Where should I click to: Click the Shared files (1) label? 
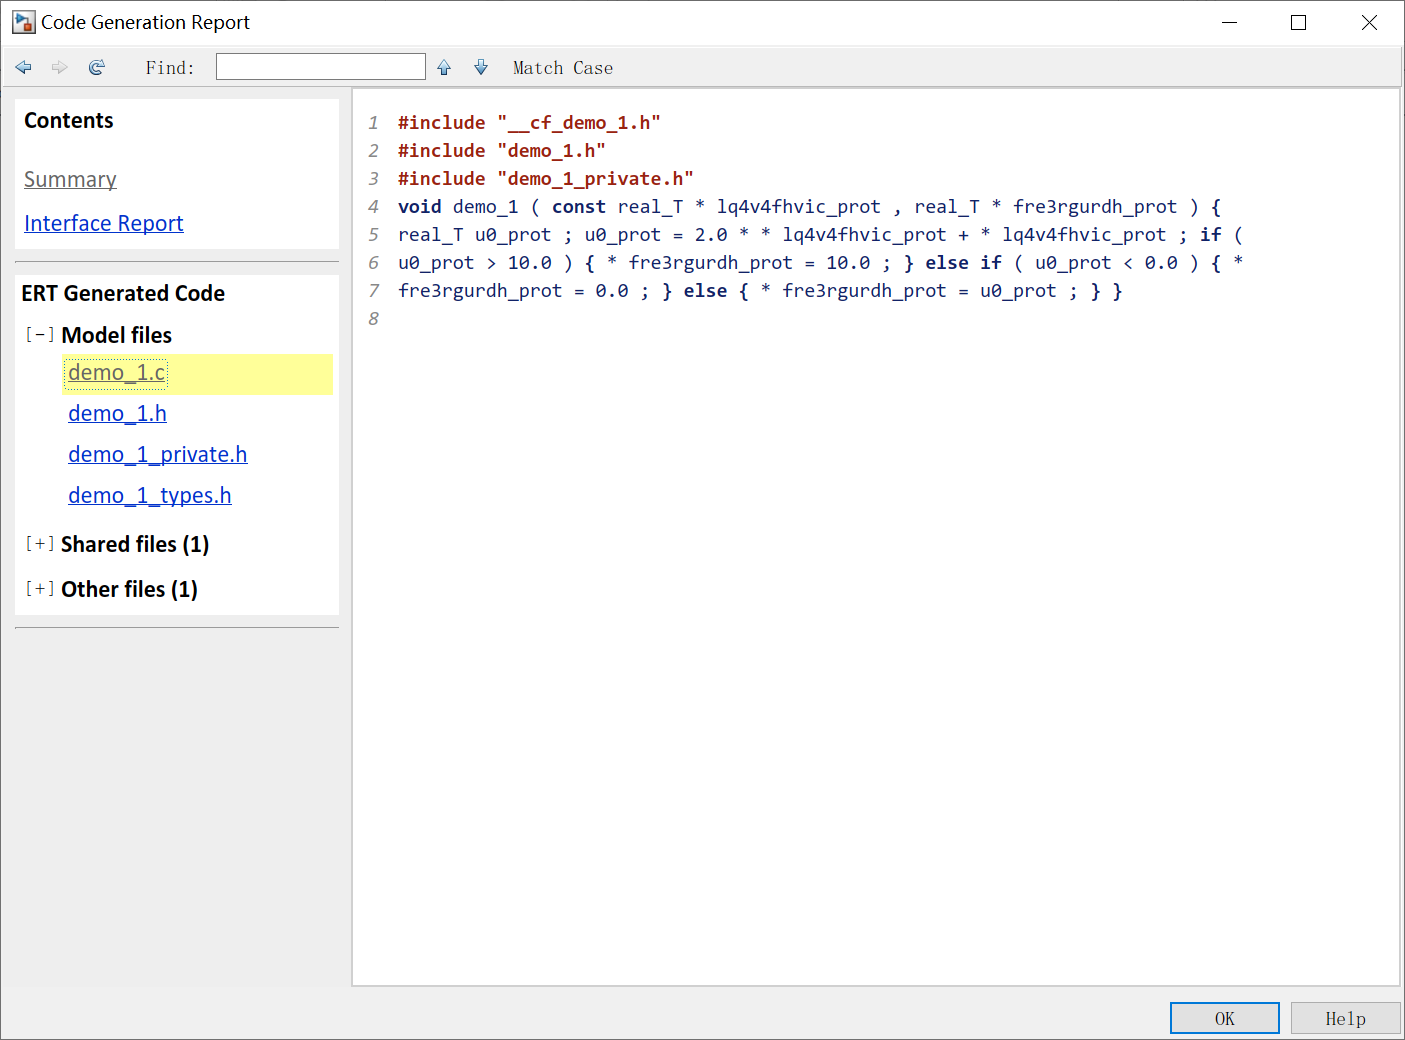point(135,544)
